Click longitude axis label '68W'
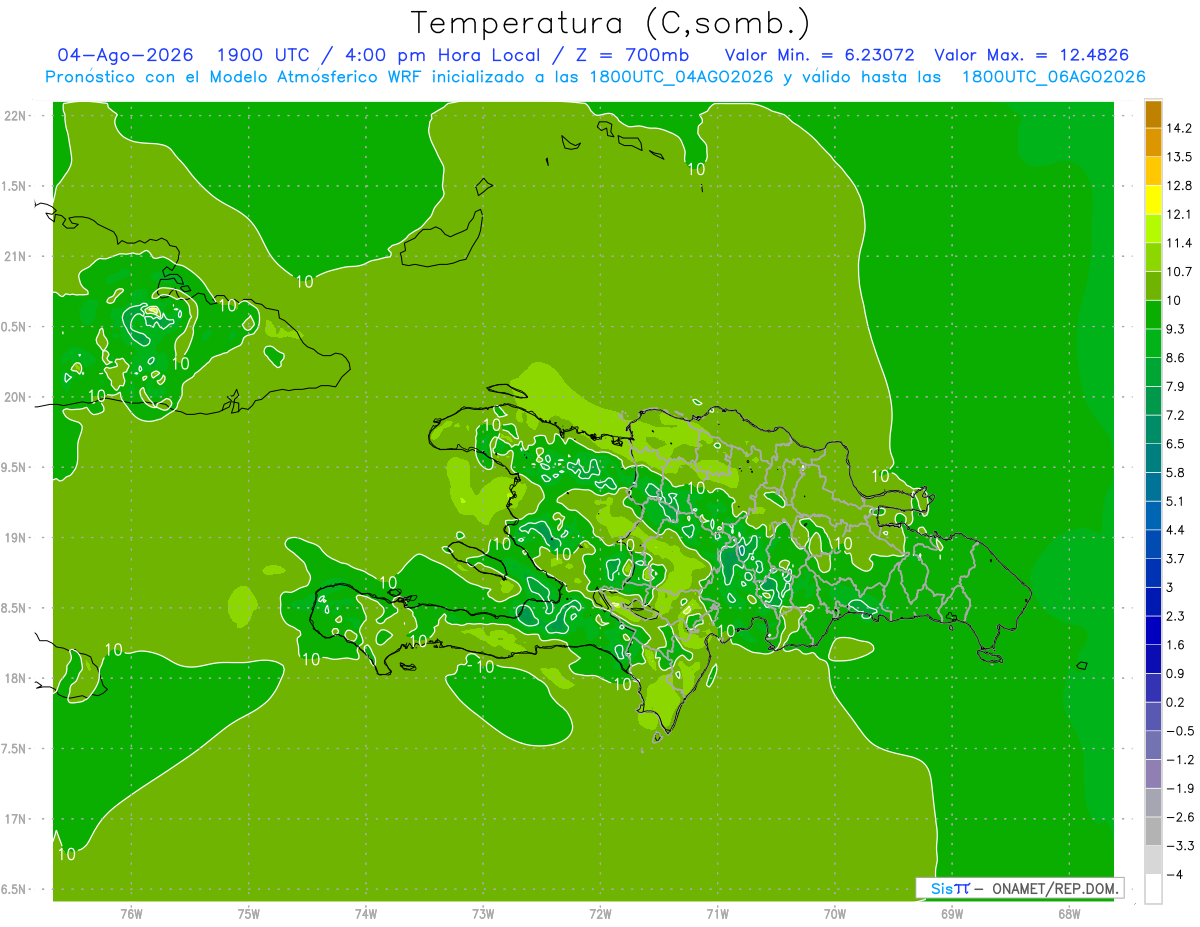The width and height of the screenshot is (1200, 927). [1069, 913]
